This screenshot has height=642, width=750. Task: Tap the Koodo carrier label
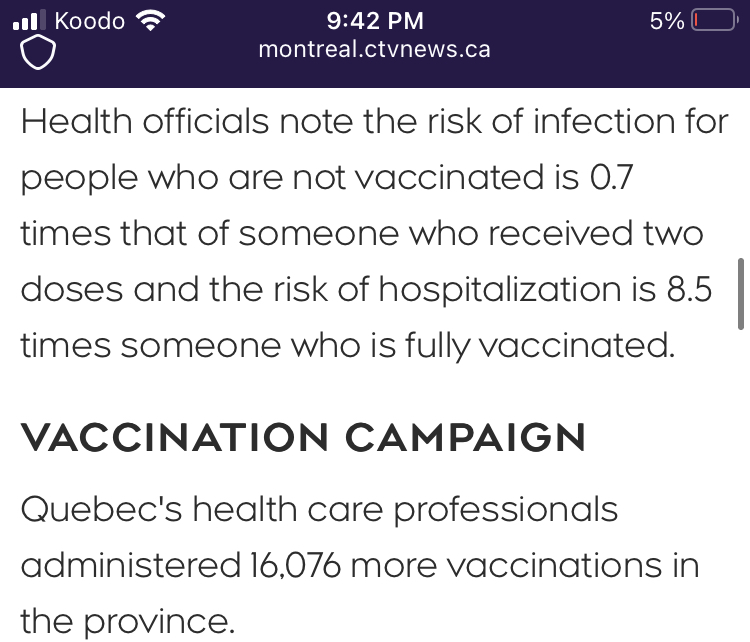click(x=90, y=21)
